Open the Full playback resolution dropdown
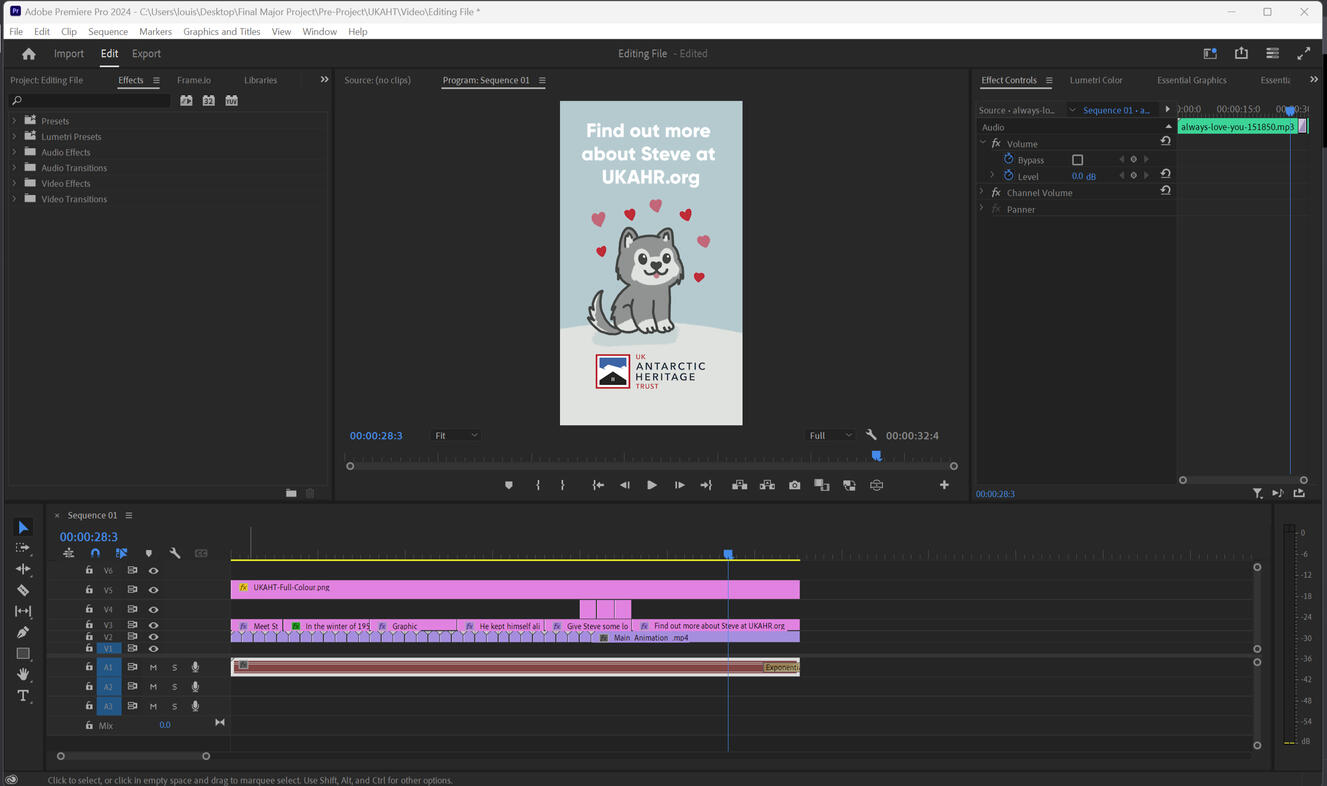This screenshot has width=1327, height=786. [830, 435]
